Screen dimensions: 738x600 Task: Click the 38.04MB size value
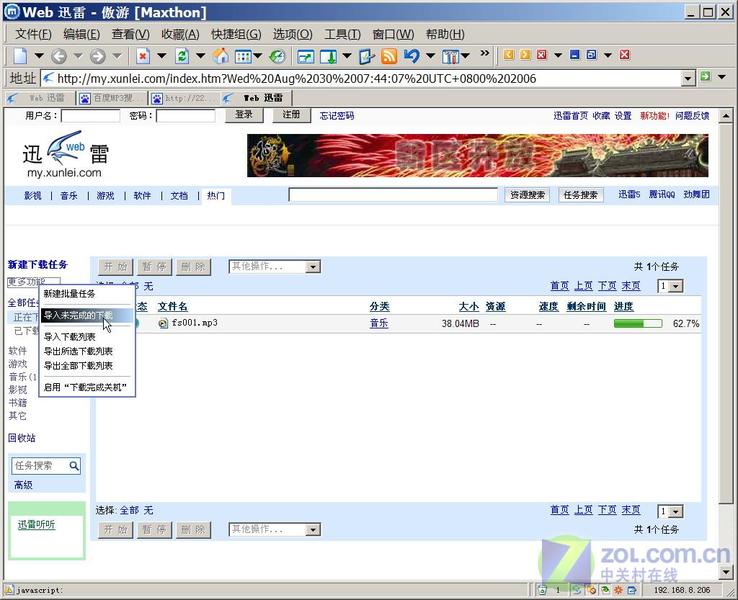(x=460, y=324)
